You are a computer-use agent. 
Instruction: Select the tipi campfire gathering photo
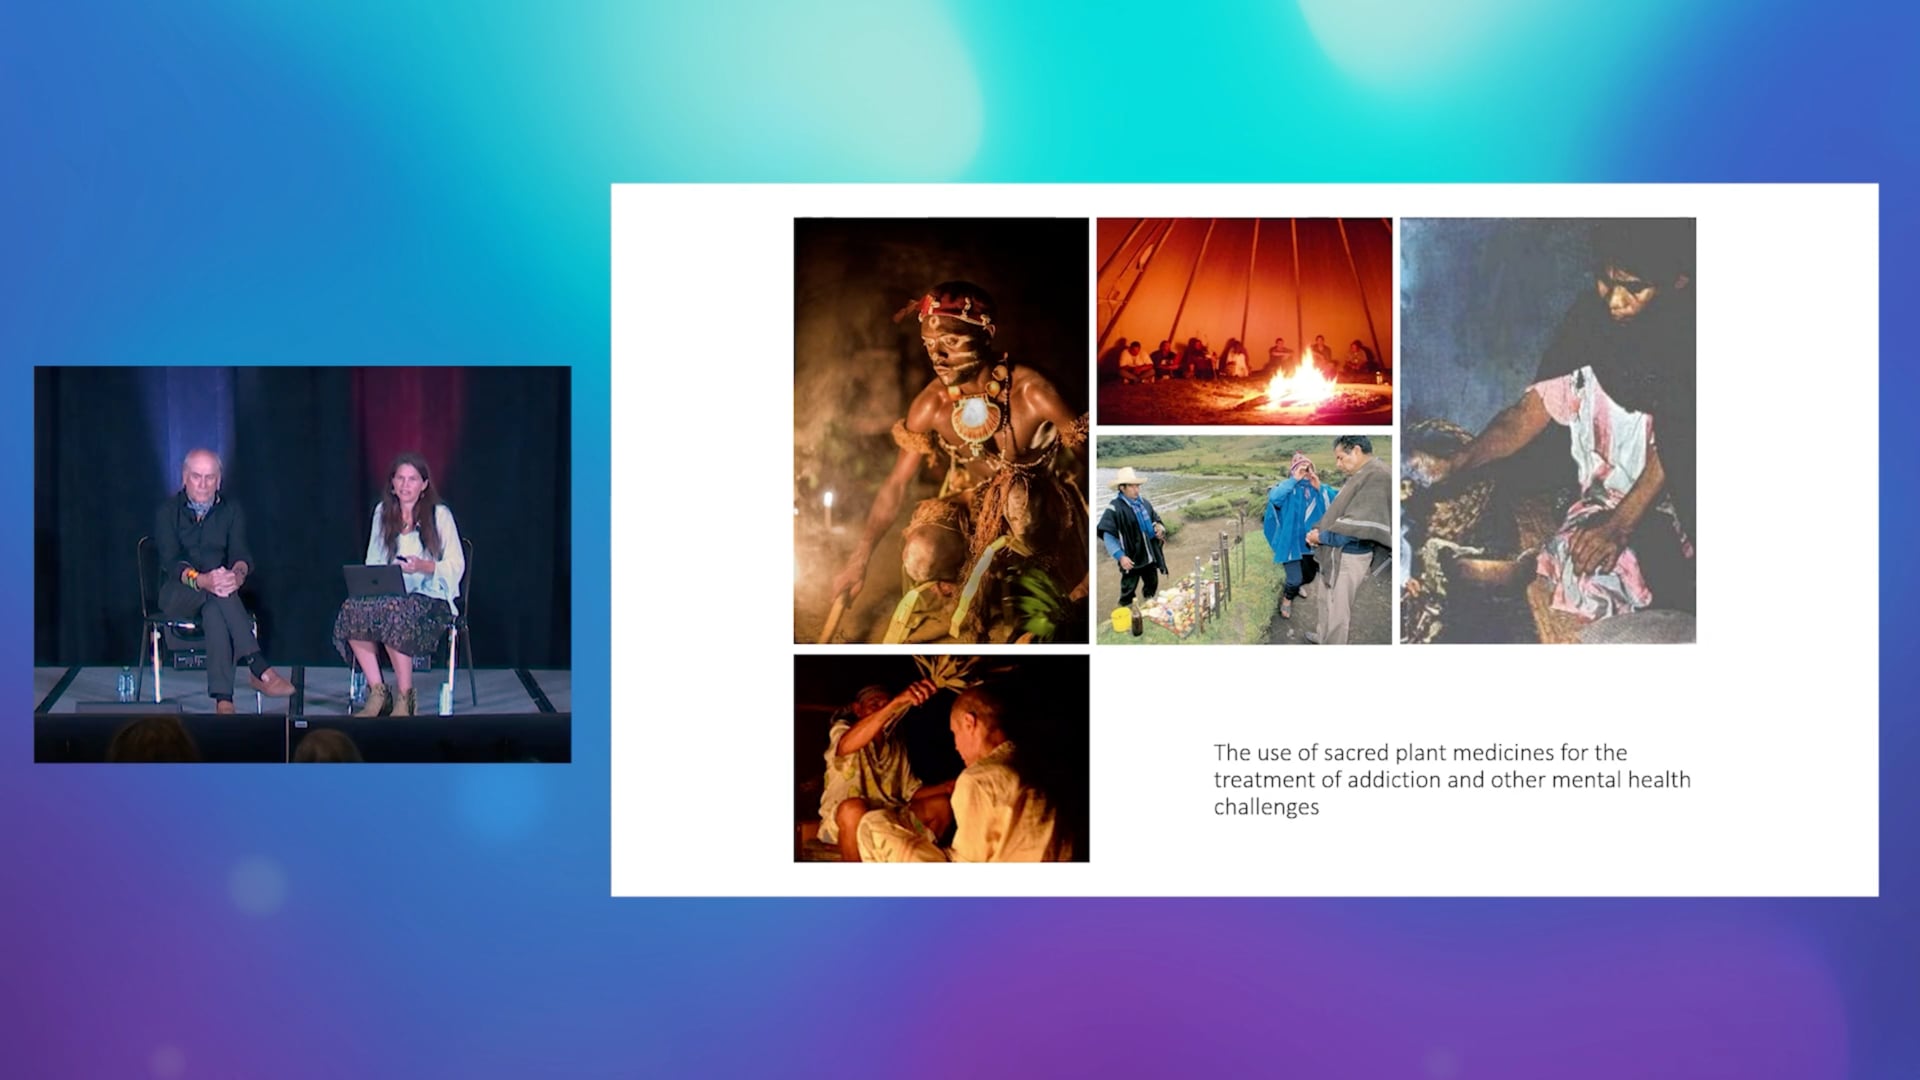[x=1244, y=321]
